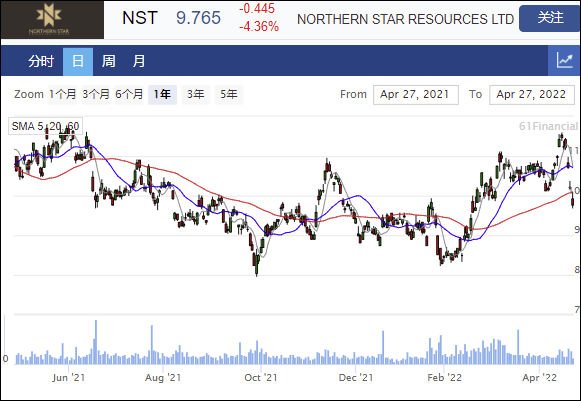Set zoom range to 6个月
Screen dimensions: 581x401
point(129,94)
